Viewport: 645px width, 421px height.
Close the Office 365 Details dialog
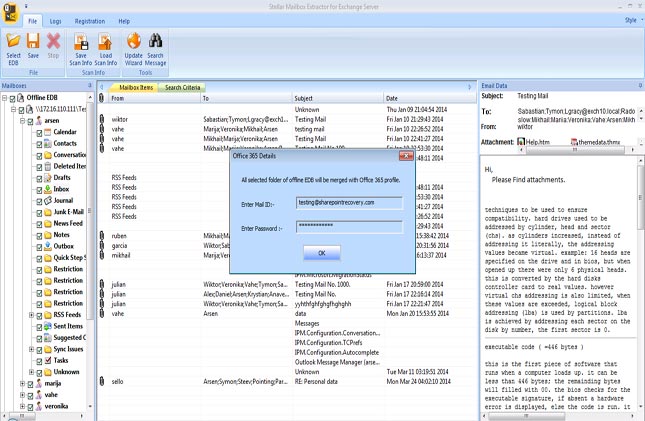(x=406, y=156)
